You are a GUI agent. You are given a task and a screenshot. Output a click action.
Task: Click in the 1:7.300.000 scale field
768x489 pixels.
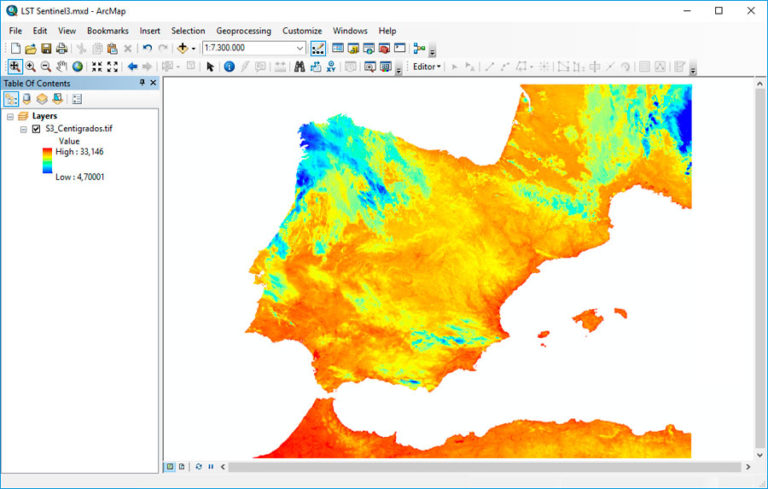pyautogui.click(x=248, y=48)
